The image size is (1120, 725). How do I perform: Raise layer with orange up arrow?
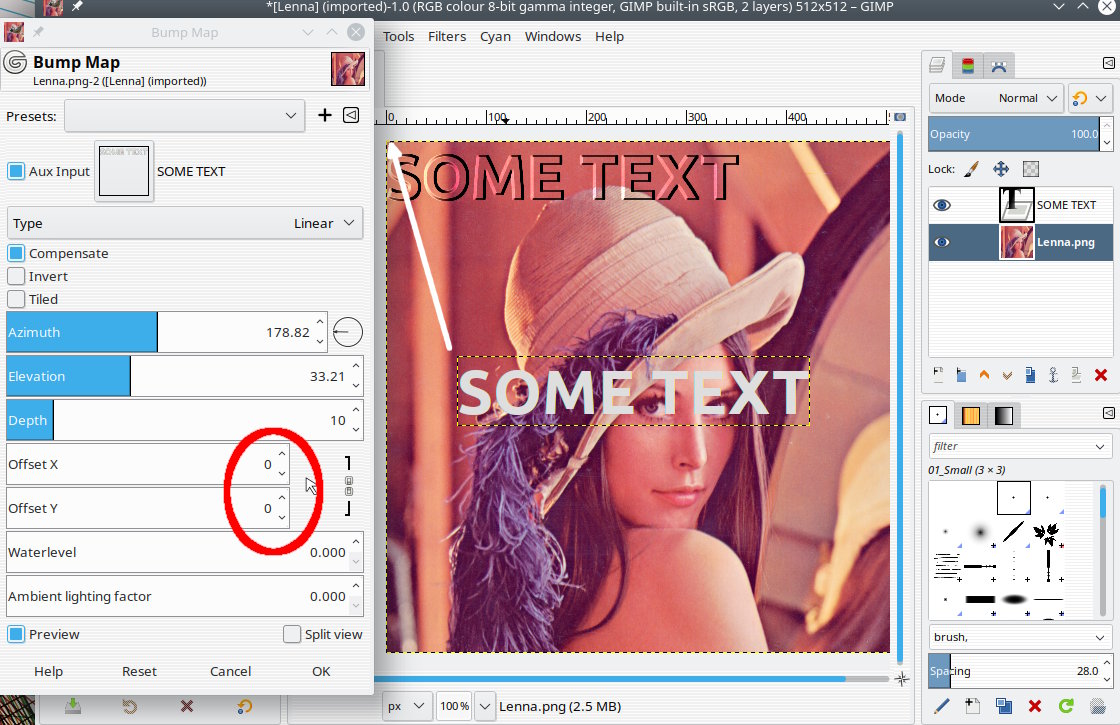[984, 375]
